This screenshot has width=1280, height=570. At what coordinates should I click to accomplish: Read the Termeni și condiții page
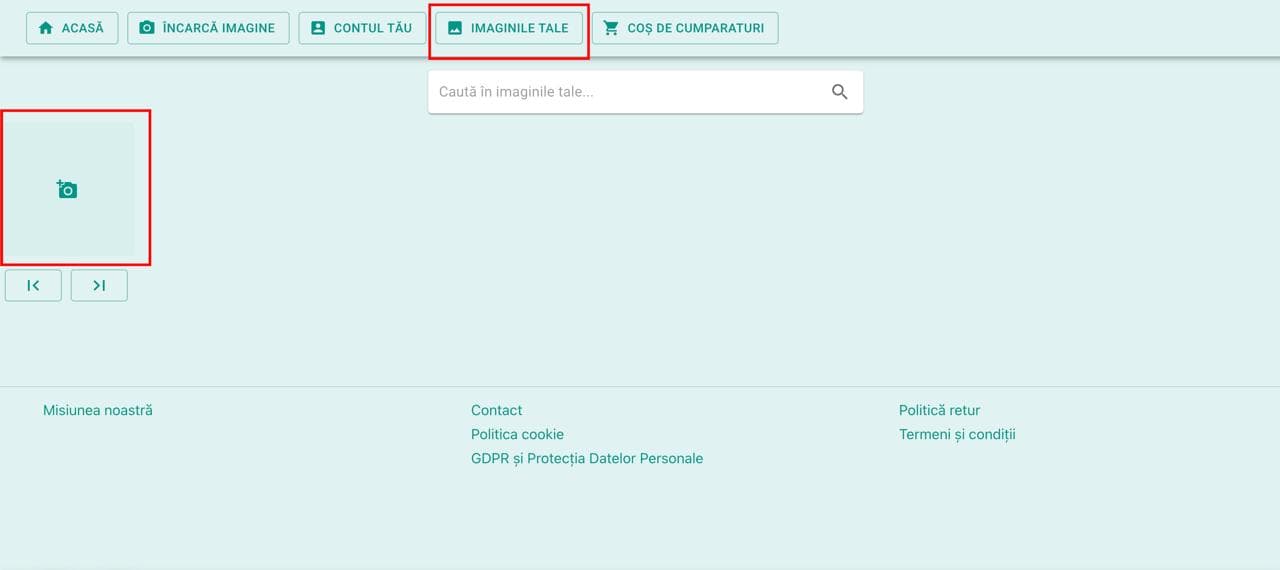(x=957, y=434)
